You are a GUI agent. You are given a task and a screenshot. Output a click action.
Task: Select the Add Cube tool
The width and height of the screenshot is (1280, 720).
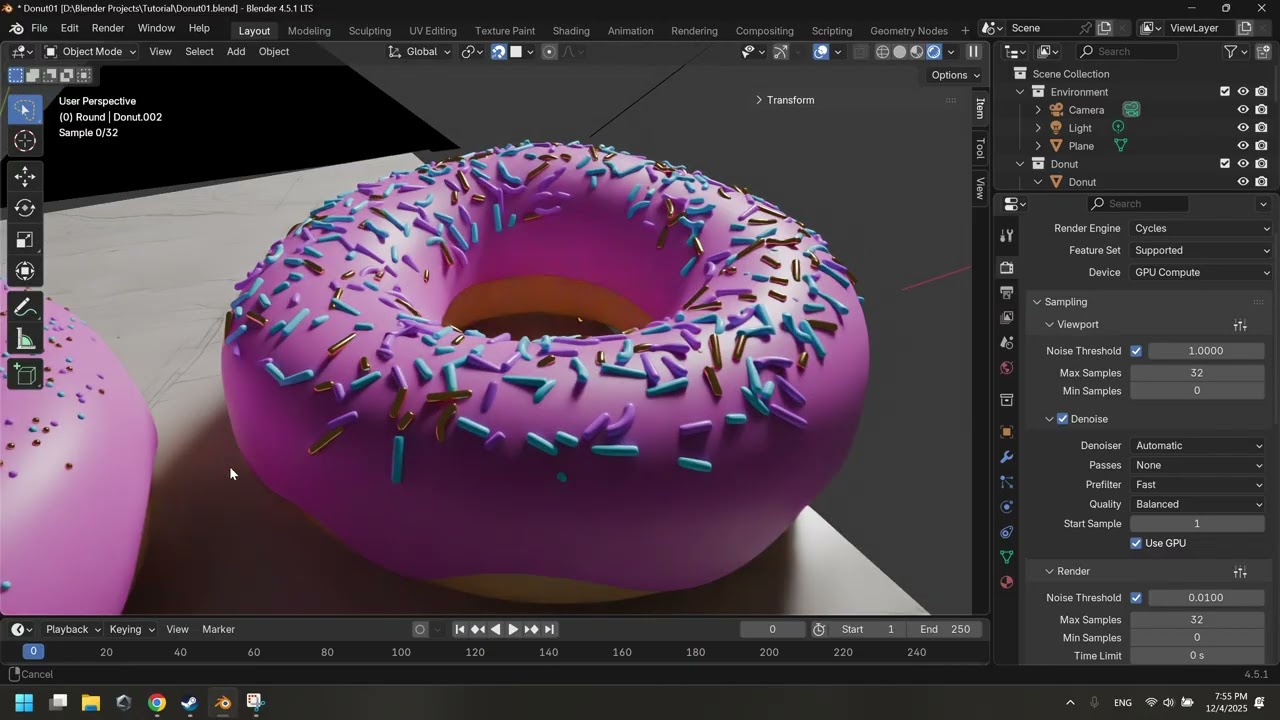point(25,376)
